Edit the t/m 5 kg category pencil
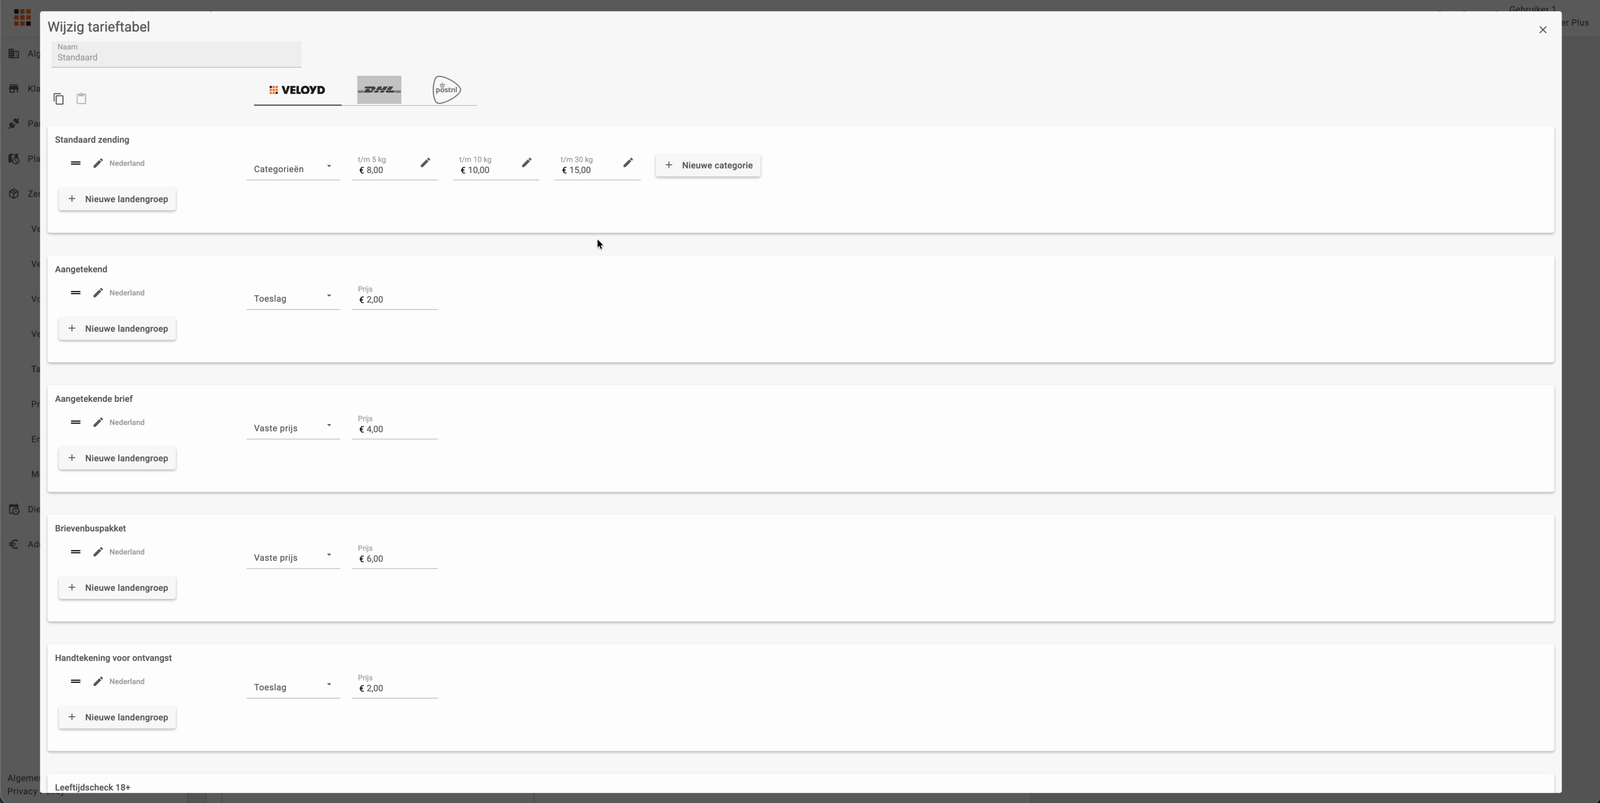The image size is (1600, 803). 425,163
